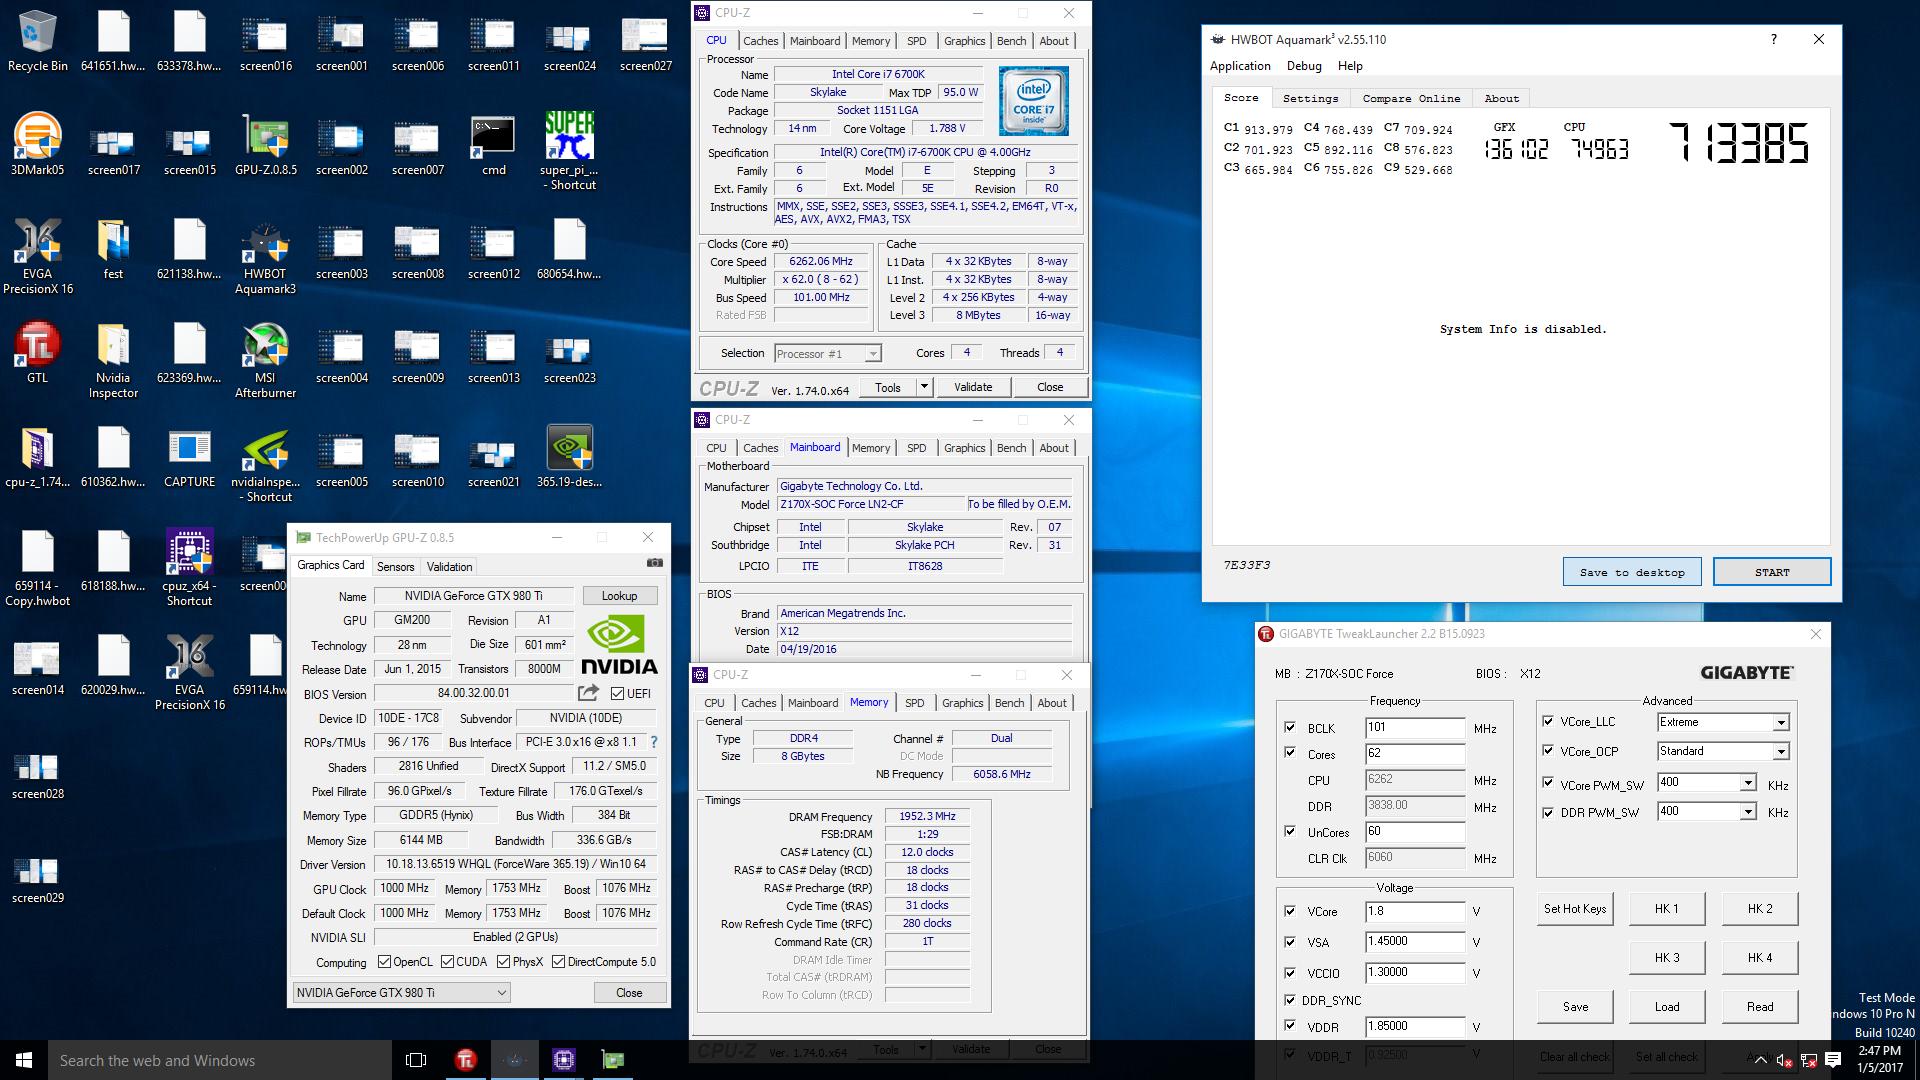Viewport: 1920px width, 1080px height.
Task: Open the GPU-Z.0.8.5 desktop icon
Action: pos(265,146)
